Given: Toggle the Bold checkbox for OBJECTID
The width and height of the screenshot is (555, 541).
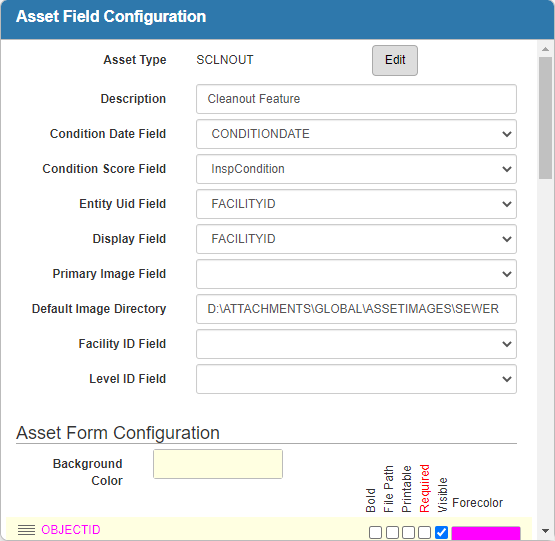Looking at the screenshot, I should pos(375,532).
